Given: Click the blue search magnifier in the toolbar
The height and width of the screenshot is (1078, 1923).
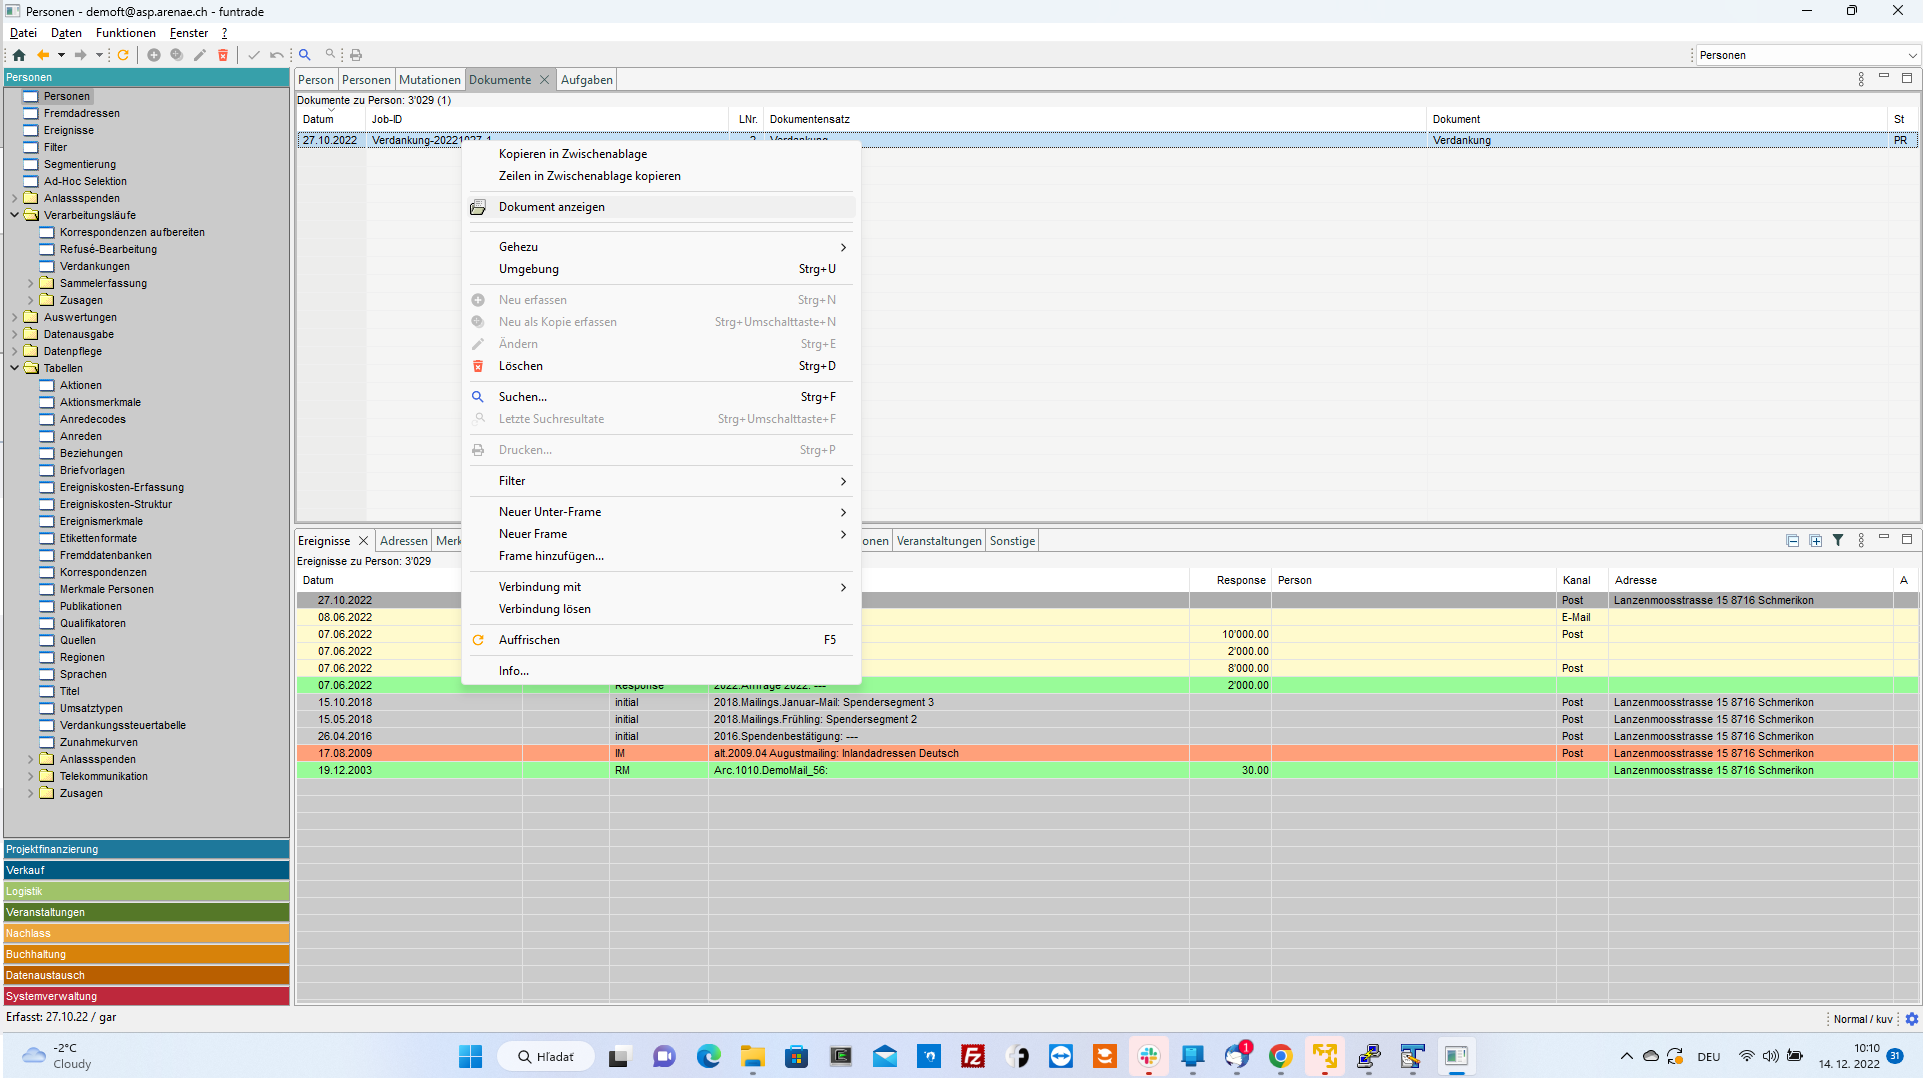Looking at the screenshot, I should 305,55.
